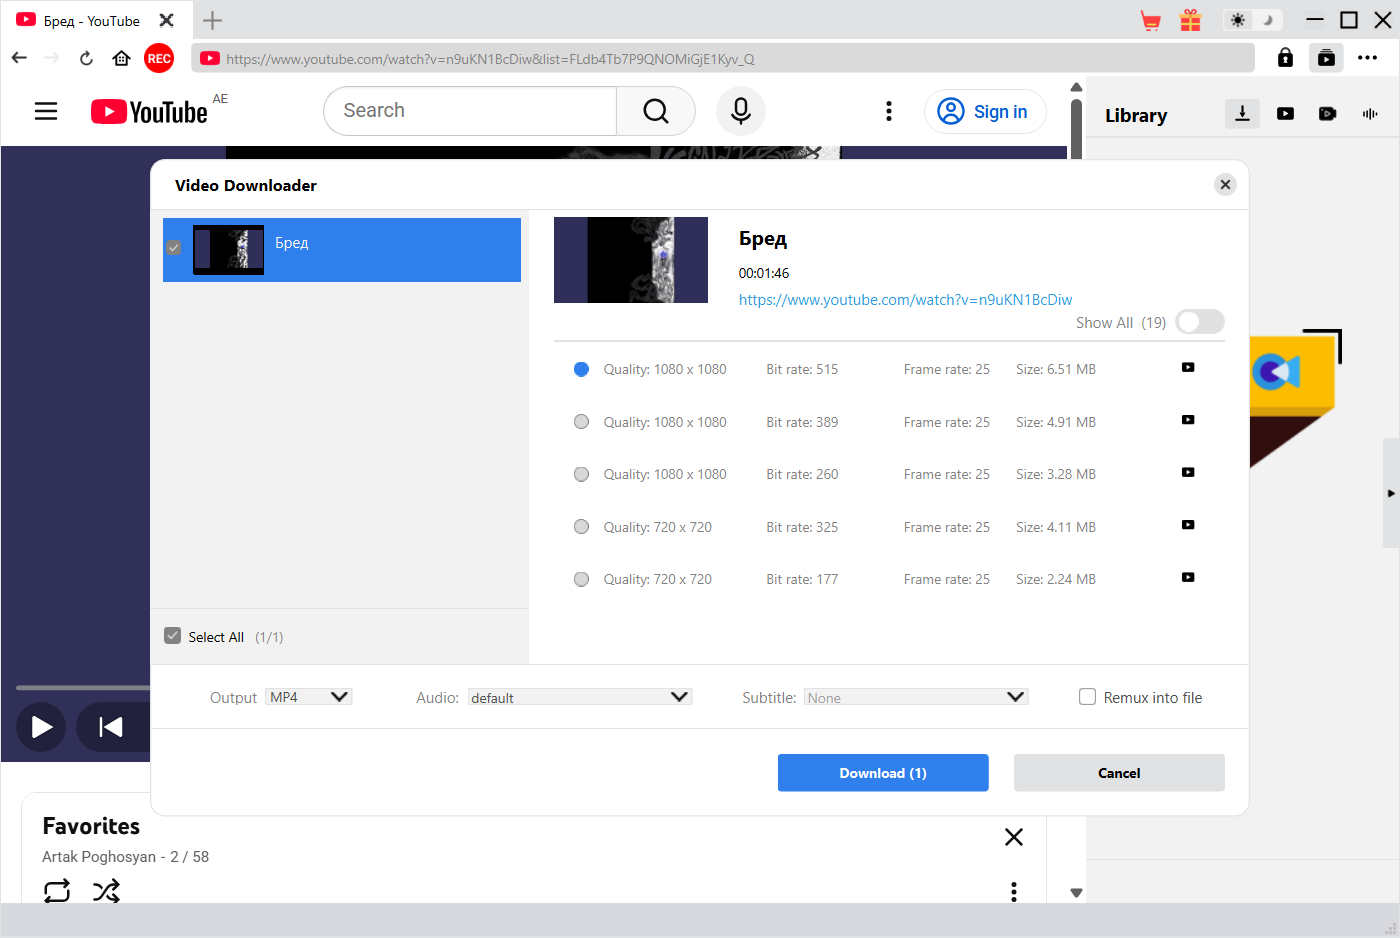
Task: Go to the home page icon
Action: click(121, 58)
